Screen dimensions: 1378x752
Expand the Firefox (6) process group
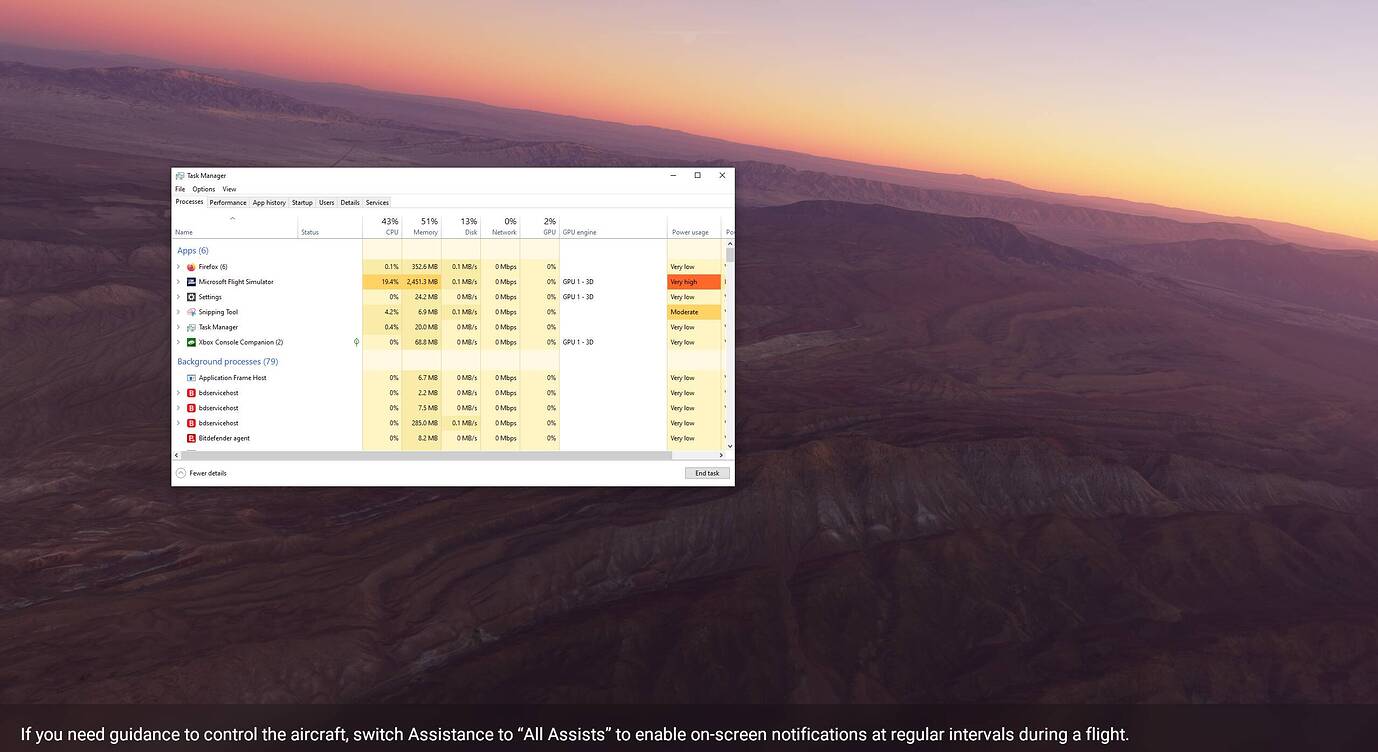pos(178,266)
